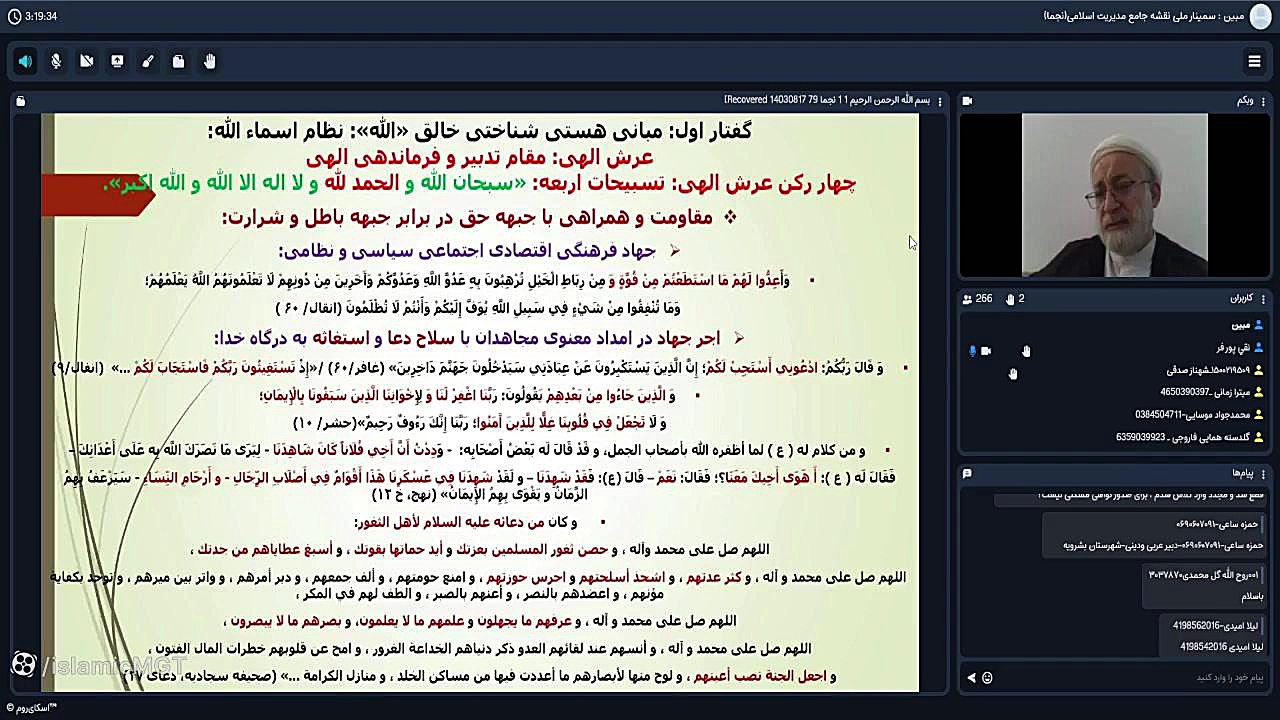Click the raised hand on نقی پورفر's row
This screenshot has height=720, width=1280.
1026,351
